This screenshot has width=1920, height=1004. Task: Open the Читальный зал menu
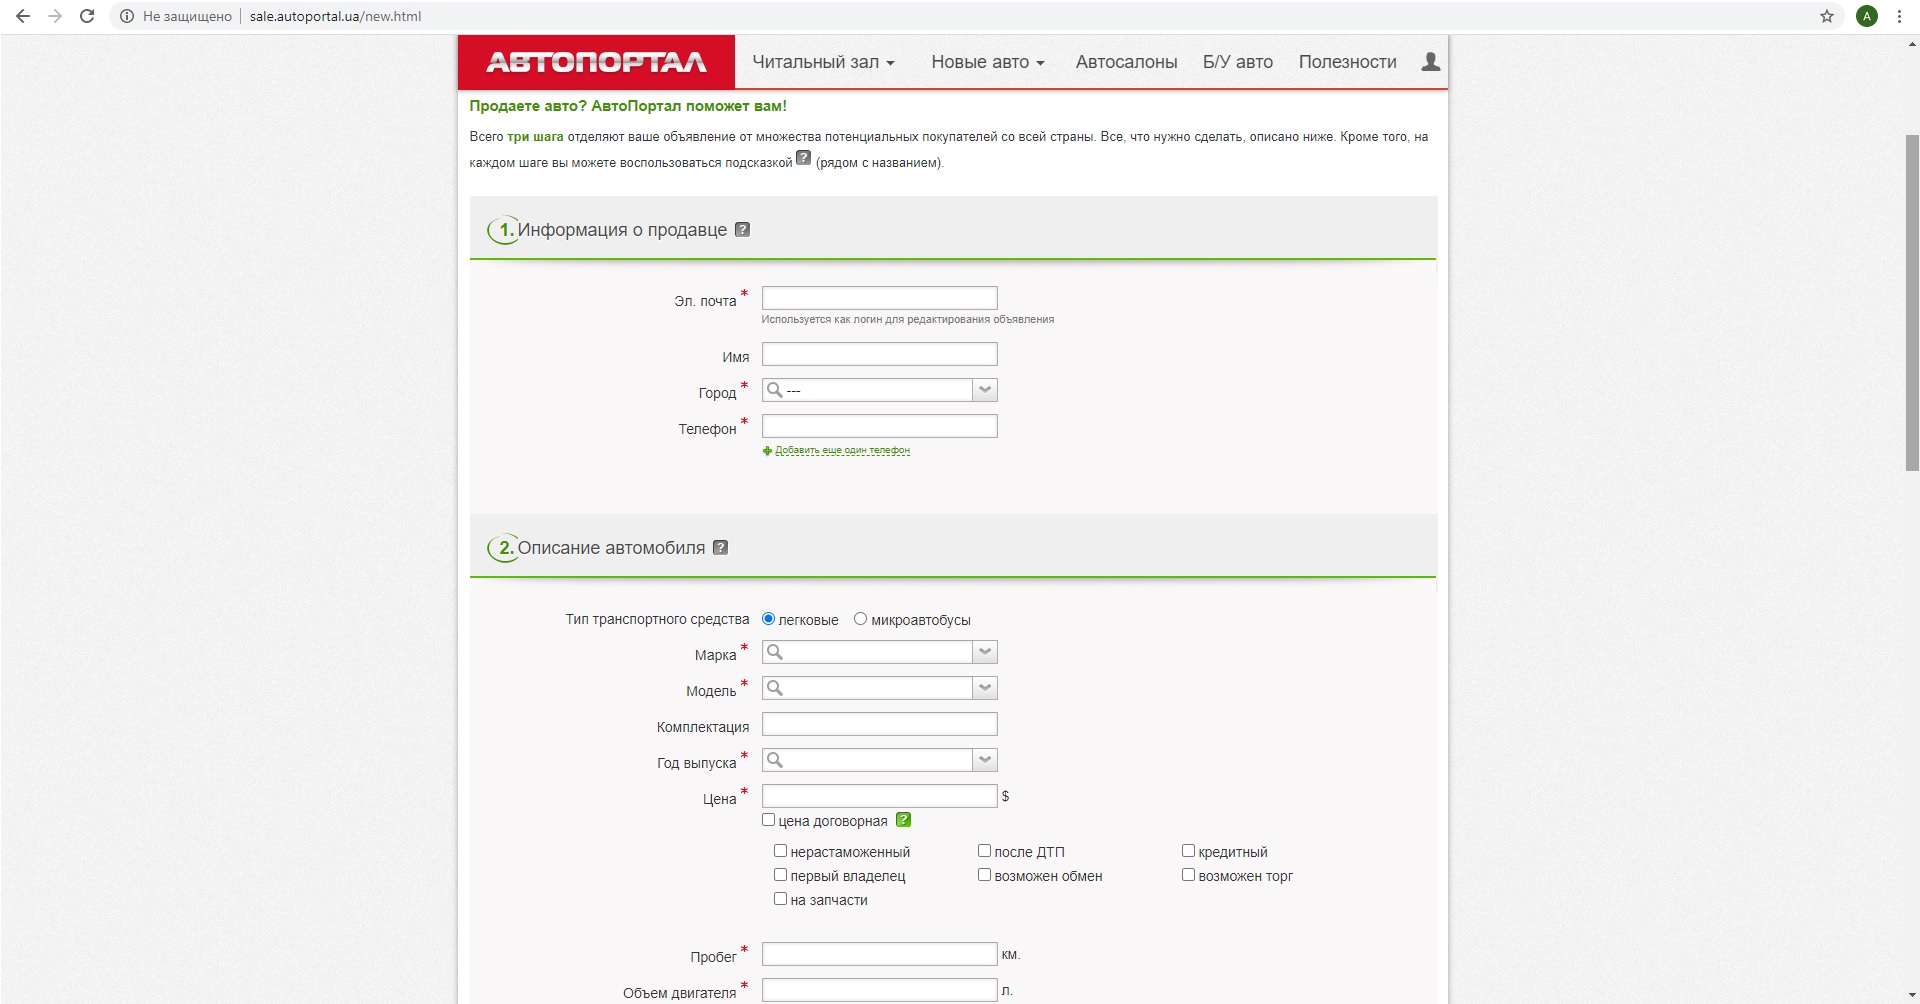click(822, 62)
